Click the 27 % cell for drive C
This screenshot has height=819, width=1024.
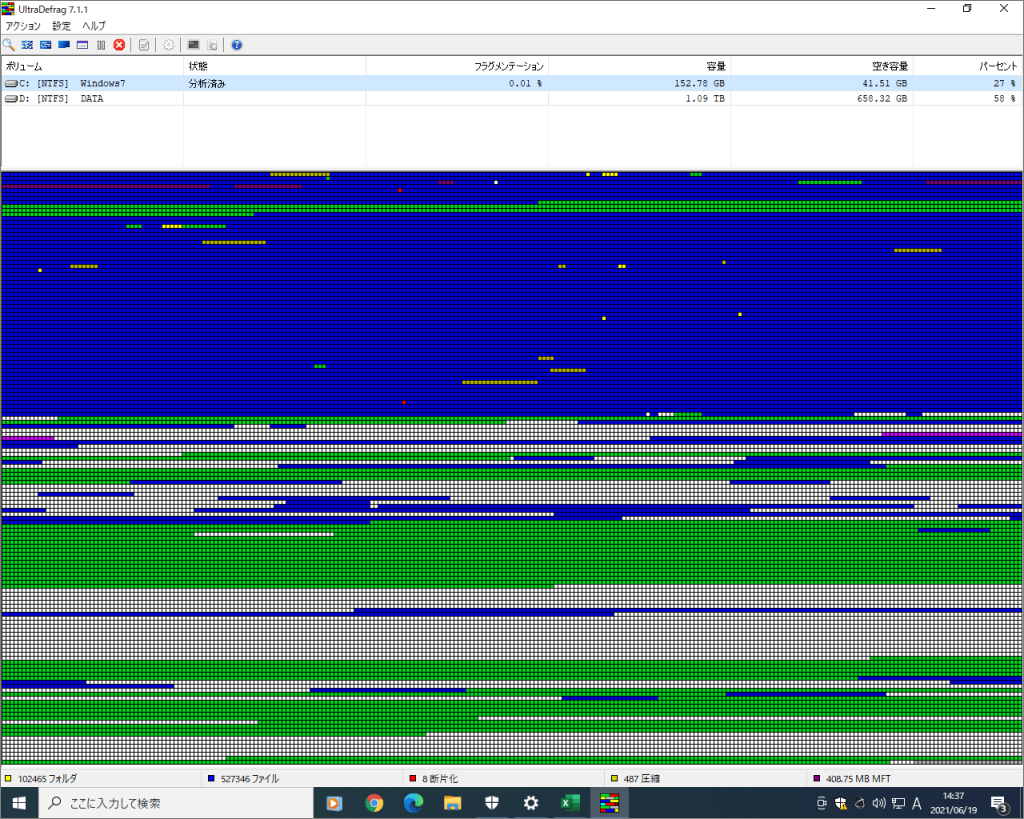pyautogui.click(x=1004, y=84)
